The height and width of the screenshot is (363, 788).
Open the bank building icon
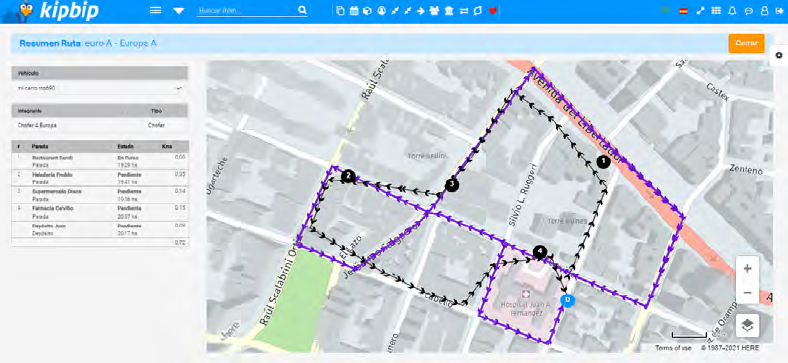(449, 11)
